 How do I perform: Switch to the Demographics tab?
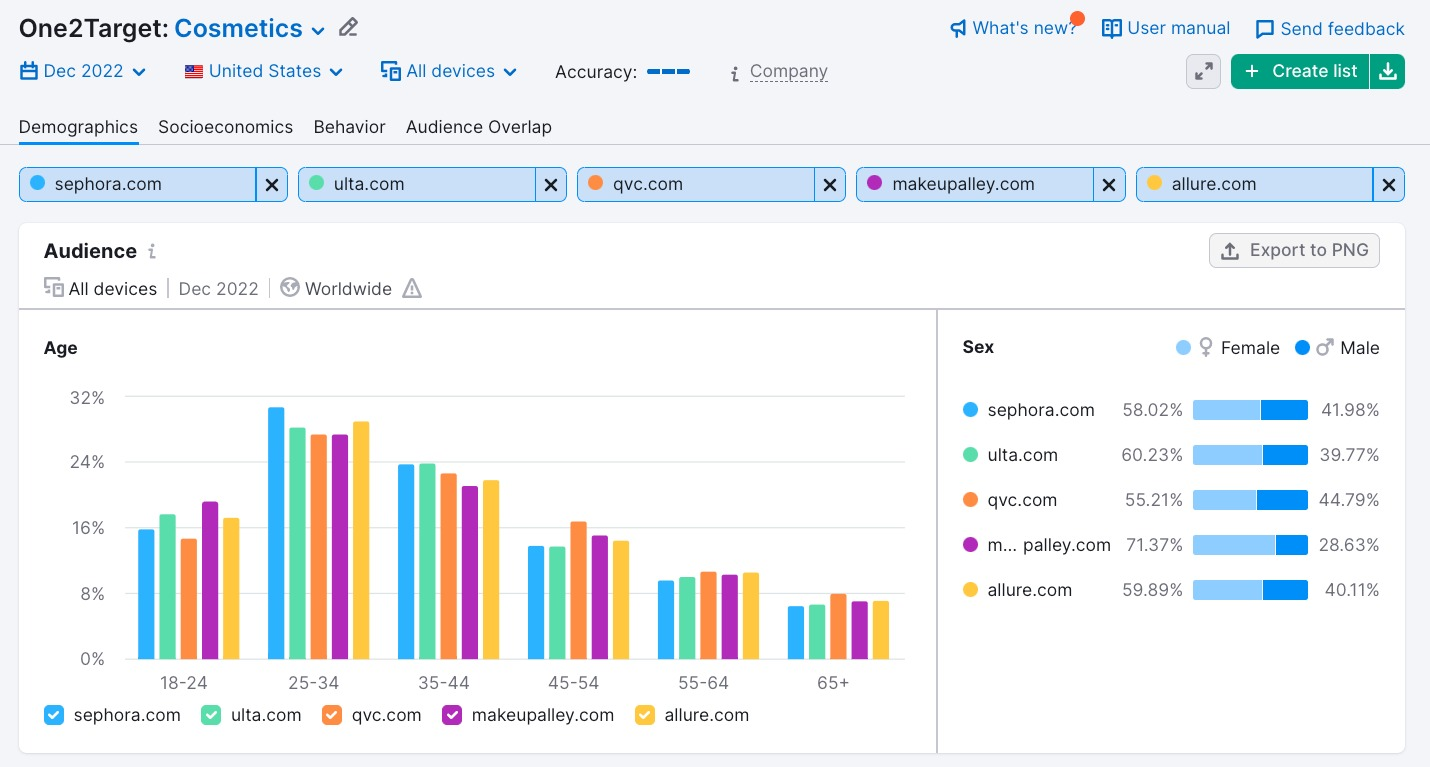[78, 127]
